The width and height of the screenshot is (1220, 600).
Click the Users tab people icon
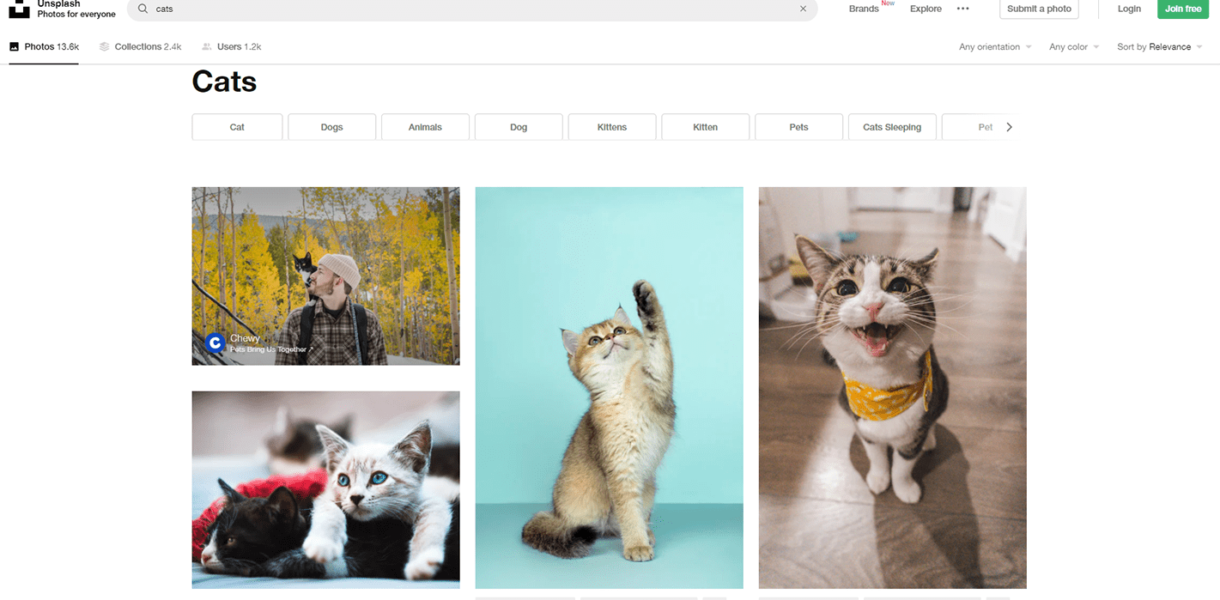(207, 47)
